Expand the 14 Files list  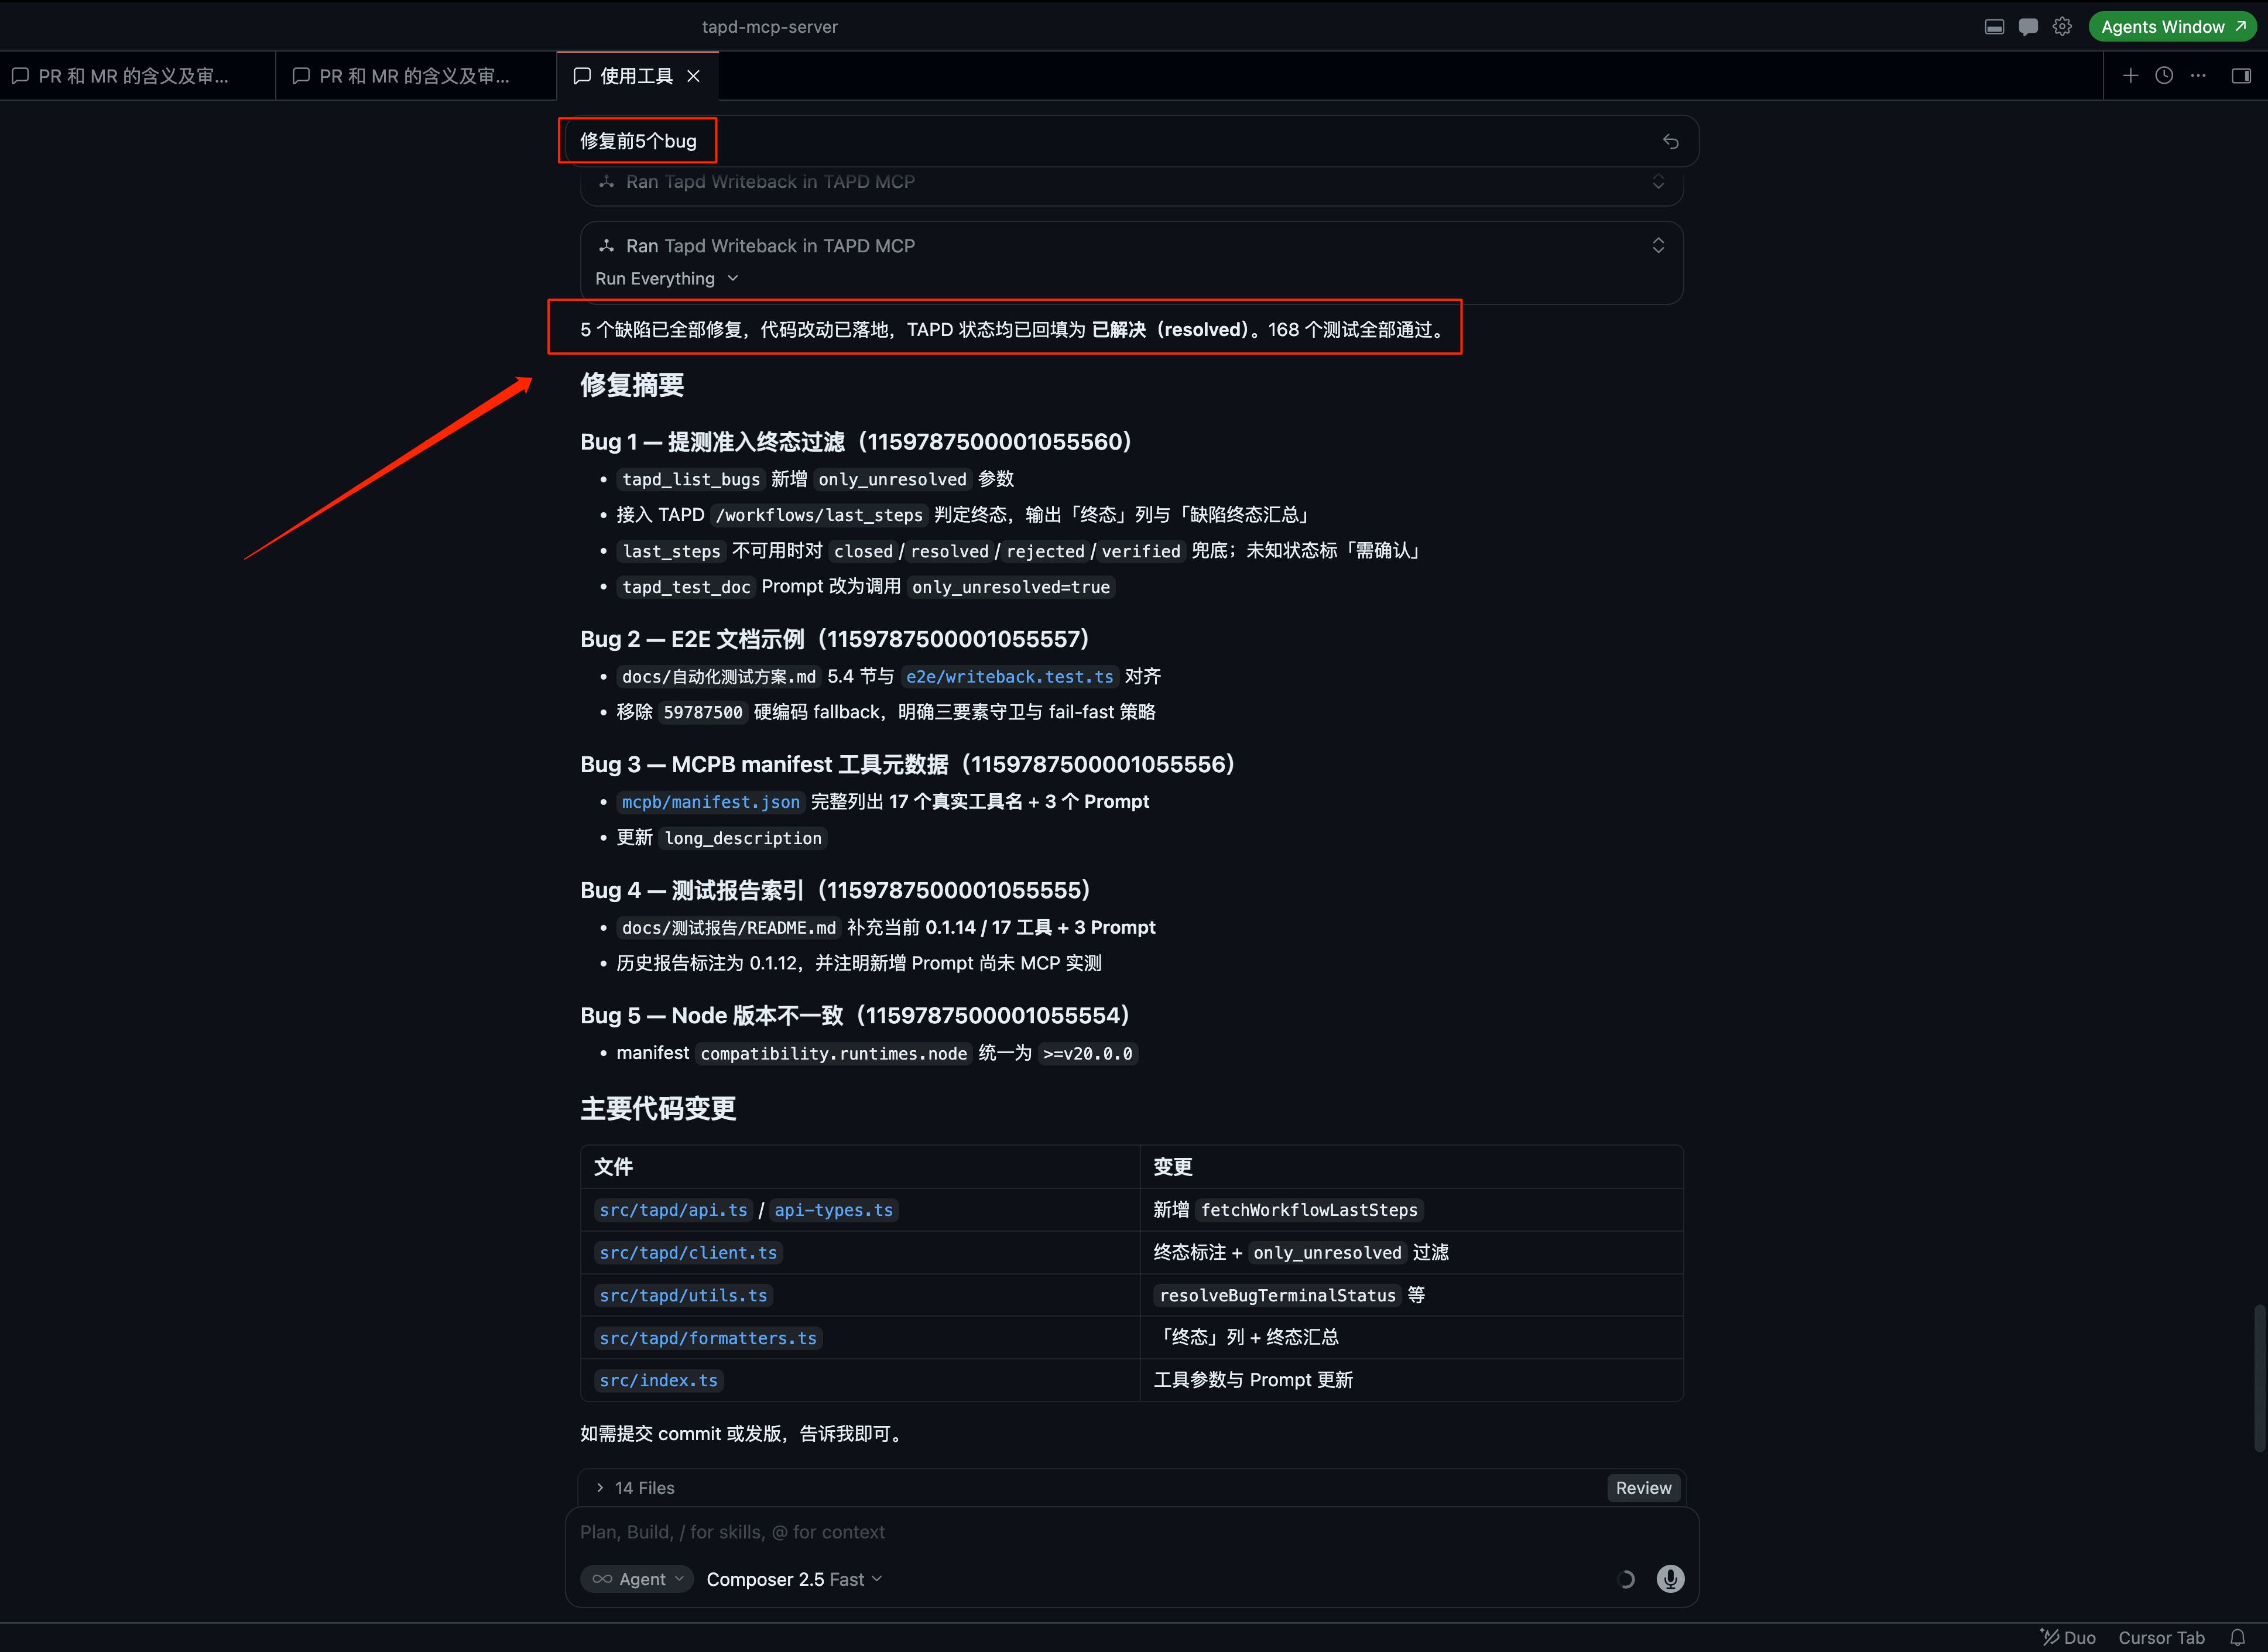point(634,1488)
